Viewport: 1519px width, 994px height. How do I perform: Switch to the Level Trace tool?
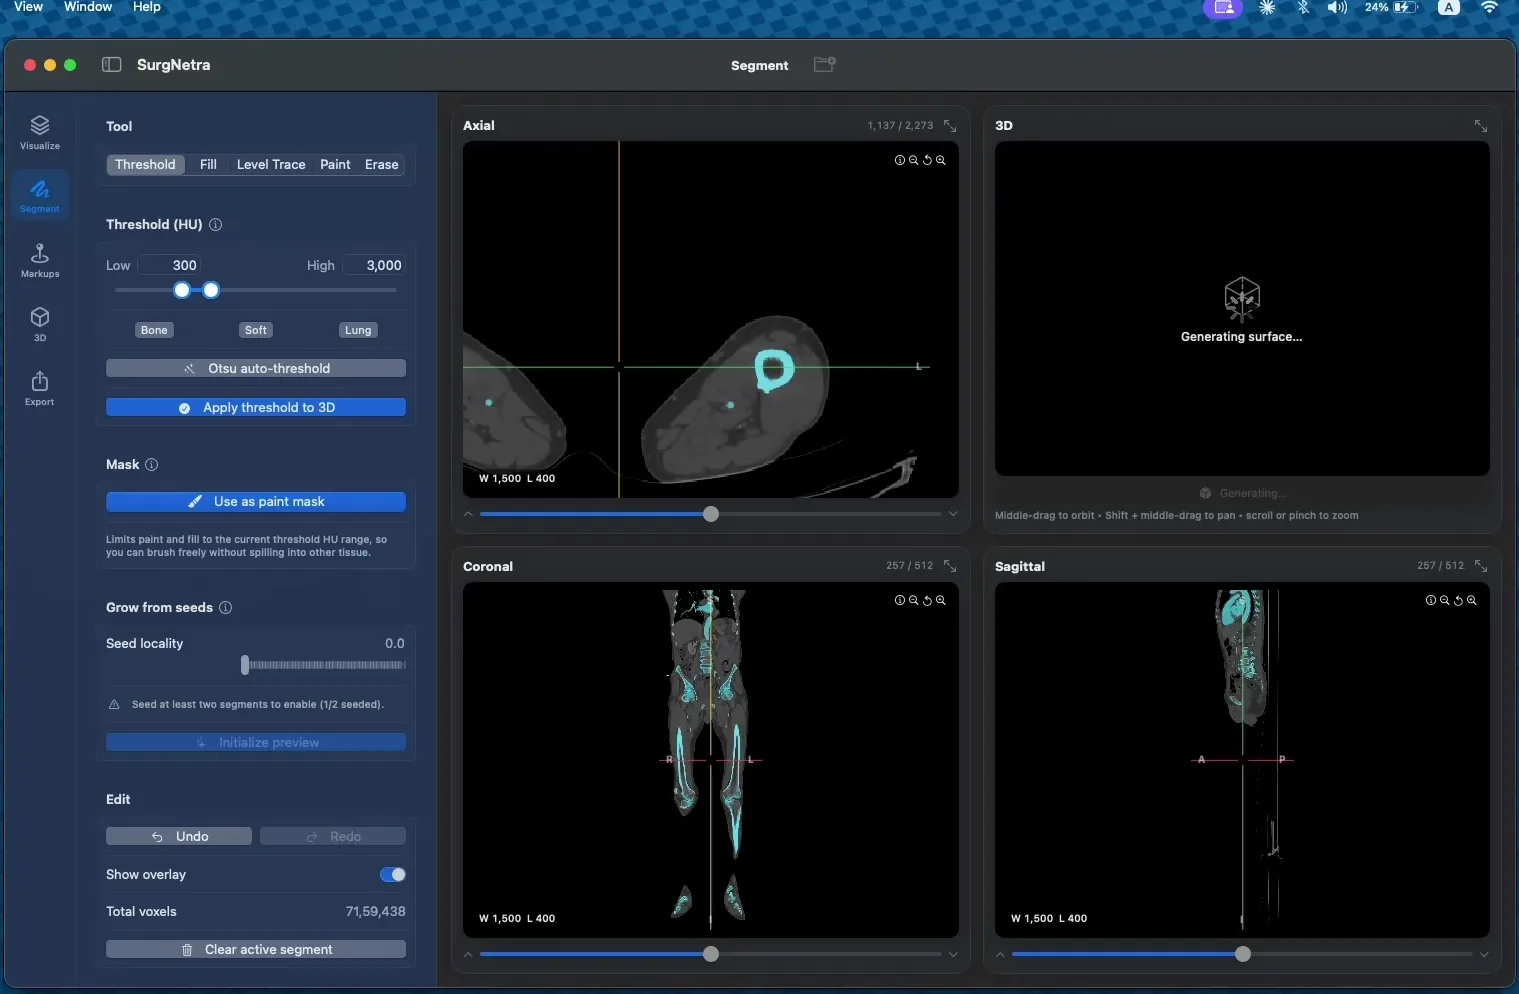click(x=271, y=165)
